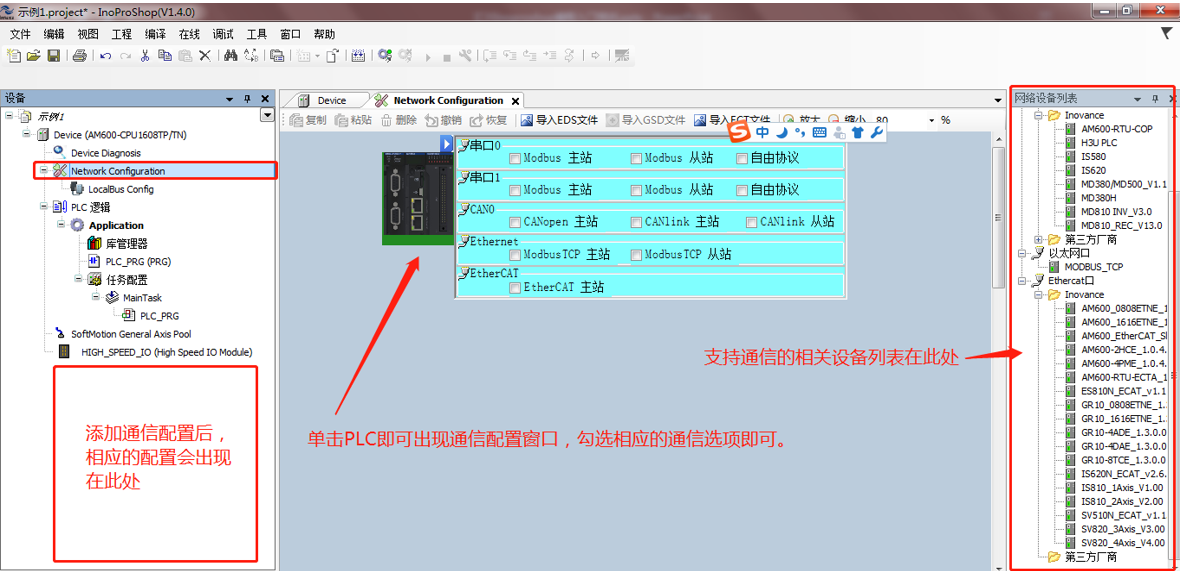
Task: Click 导入EDS文件 button
Action: [560, 120]
